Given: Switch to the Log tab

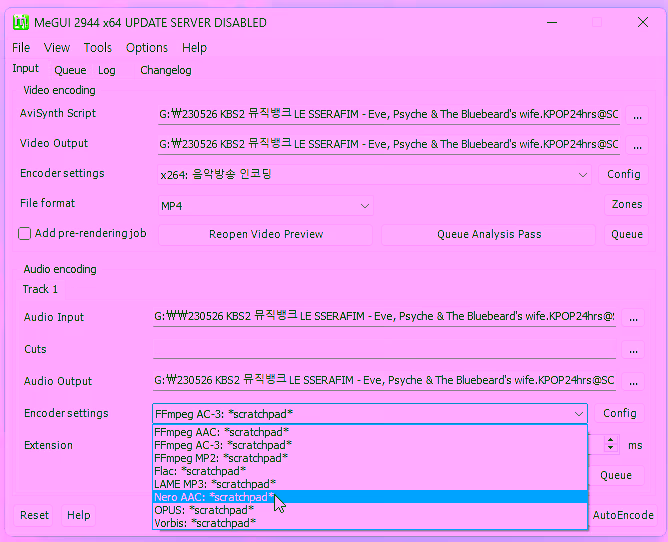Looking at the screenshot, I should tap(107, 70).
